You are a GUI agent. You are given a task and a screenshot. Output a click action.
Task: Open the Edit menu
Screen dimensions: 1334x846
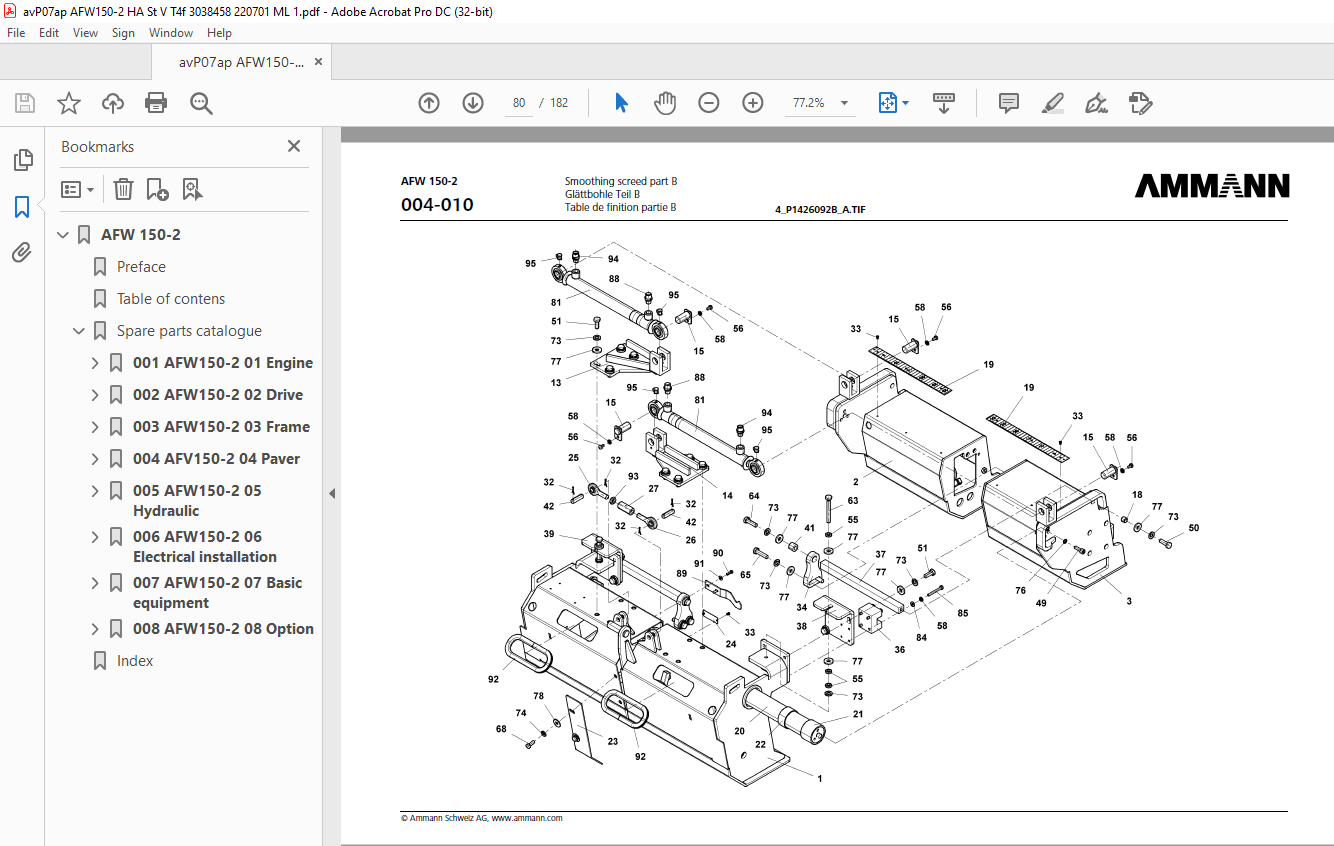point(49,33)
